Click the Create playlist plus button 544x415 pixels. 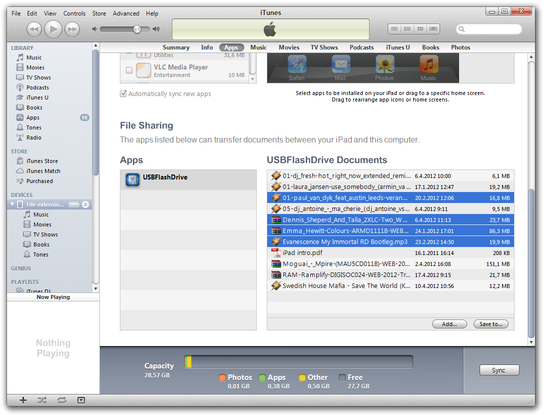[x=23, y=400]
